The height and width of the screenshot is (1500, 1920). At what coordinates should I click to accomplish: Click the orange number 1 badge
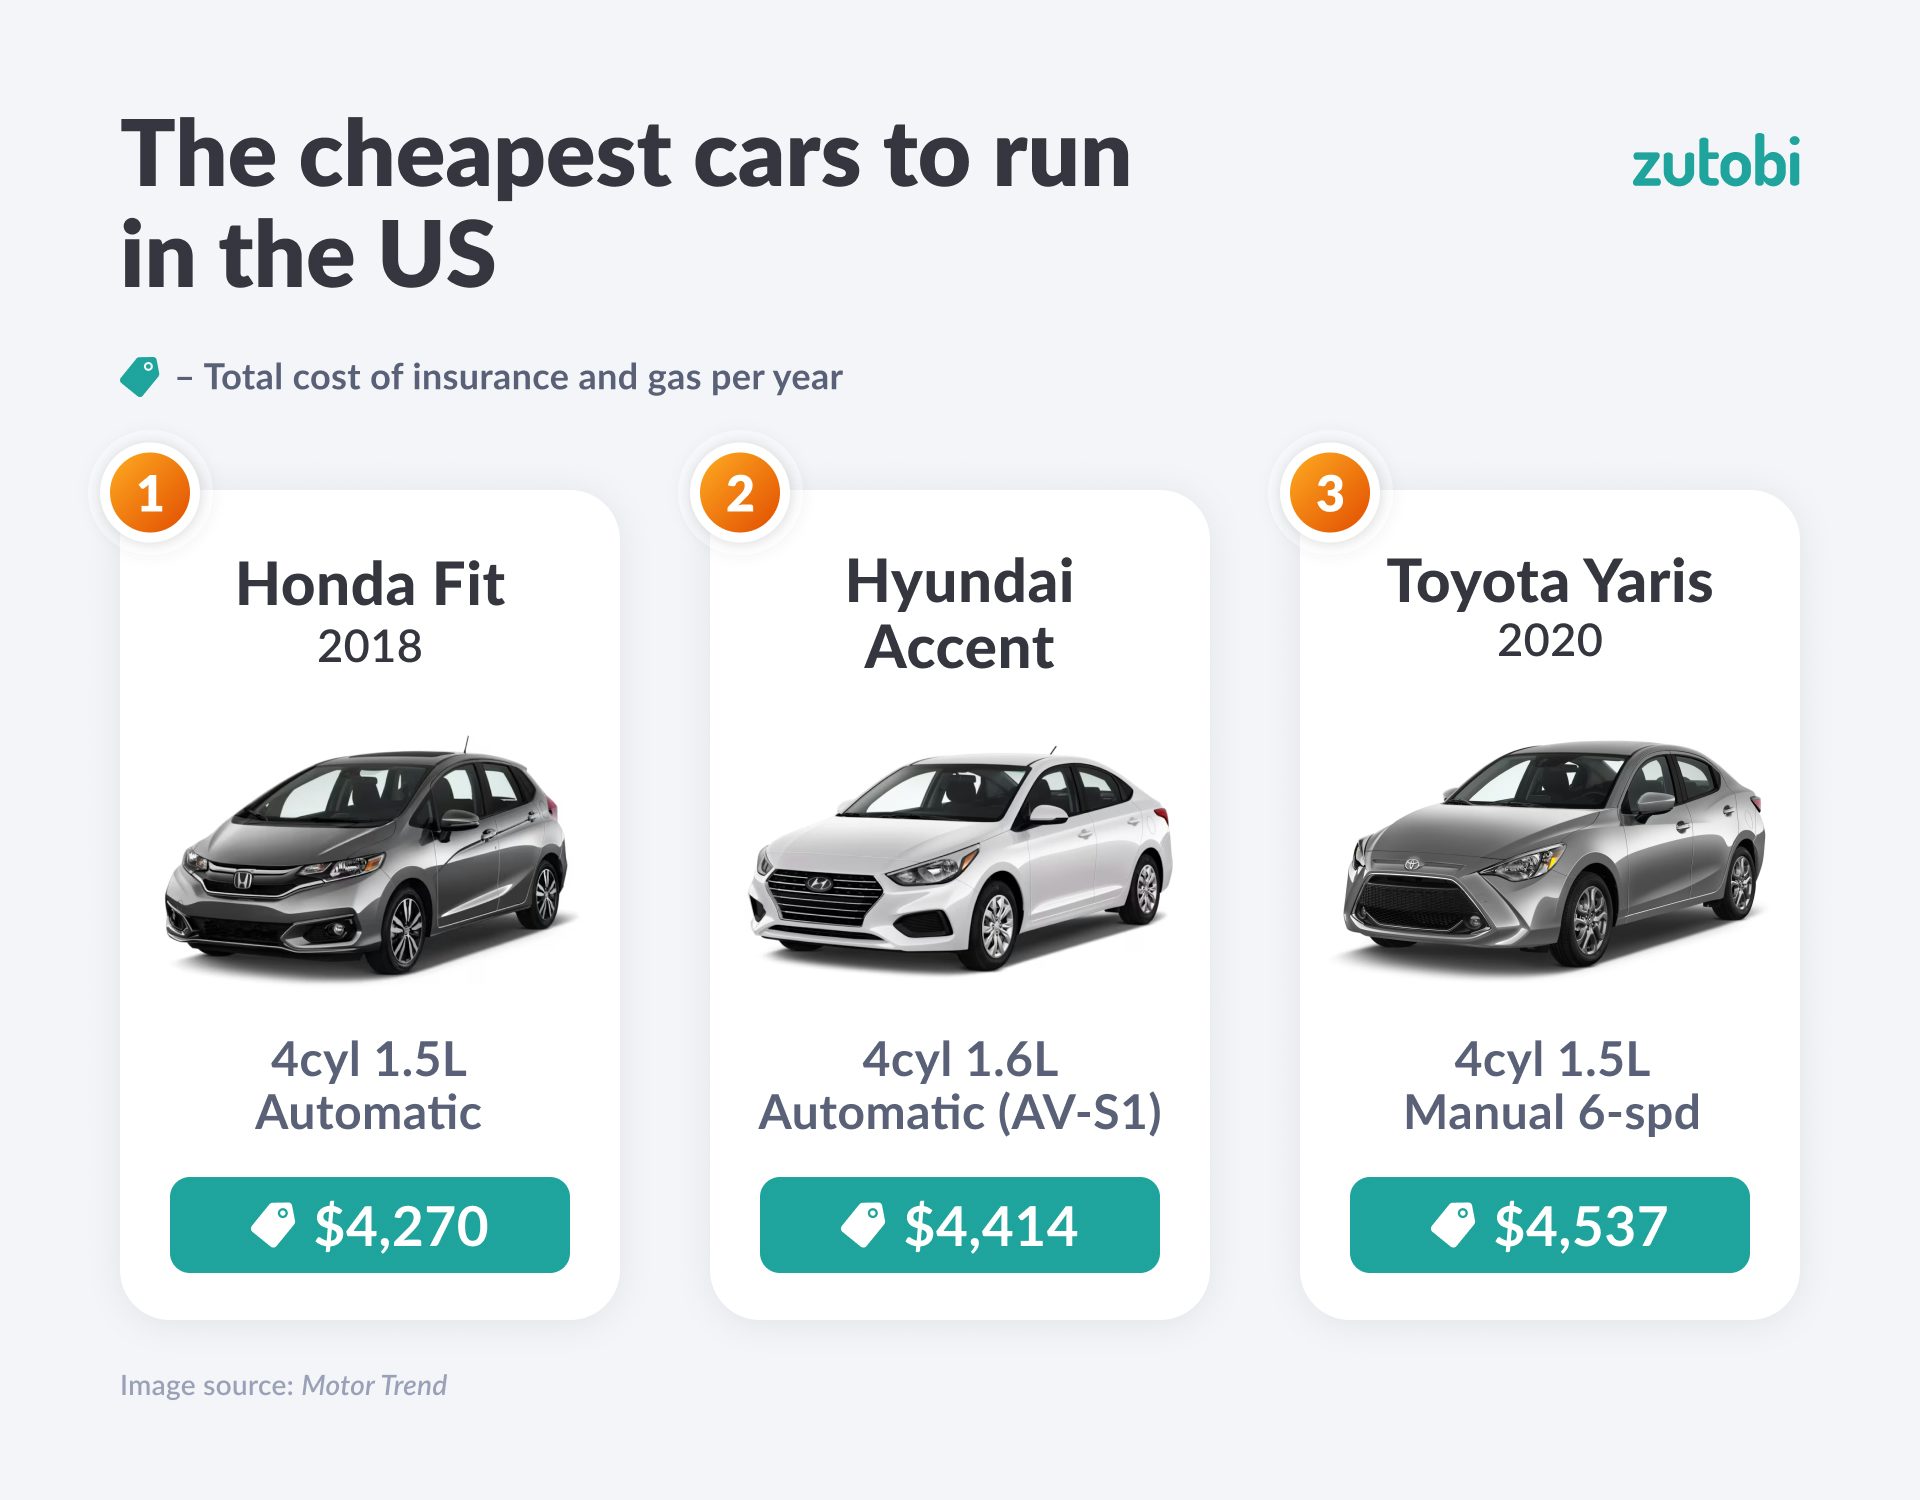point(150,493)
